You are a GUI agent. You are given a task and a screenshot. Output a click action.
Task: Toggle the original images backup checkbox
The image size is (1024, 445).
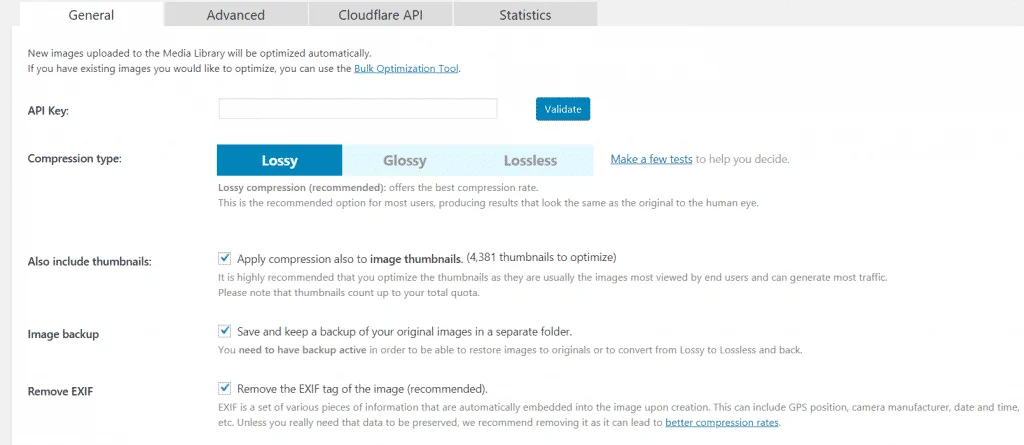coord(225,331)
